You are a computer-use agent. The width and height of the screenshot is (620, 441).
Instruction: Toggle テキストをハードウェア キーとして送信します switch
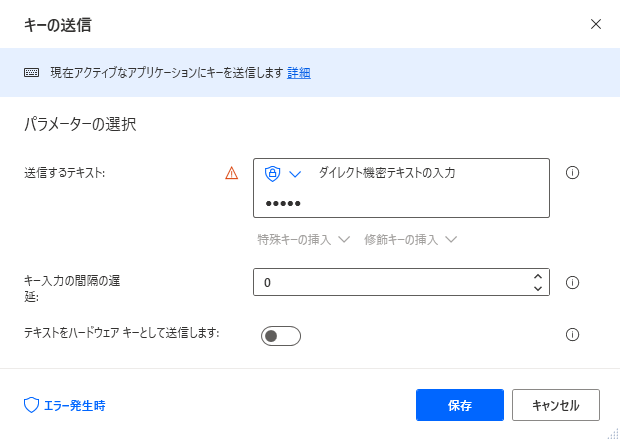pyautogui.click(x=281, y=336)
